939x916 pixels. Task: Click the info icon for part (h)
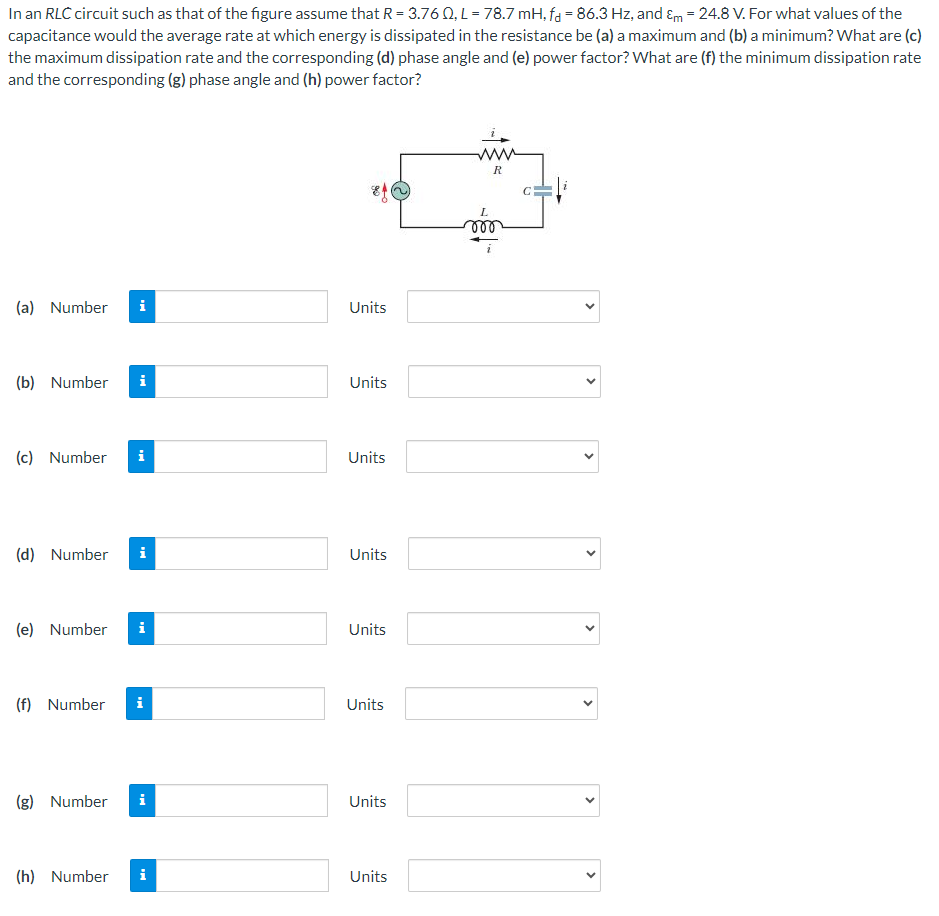tap(143, 875)
